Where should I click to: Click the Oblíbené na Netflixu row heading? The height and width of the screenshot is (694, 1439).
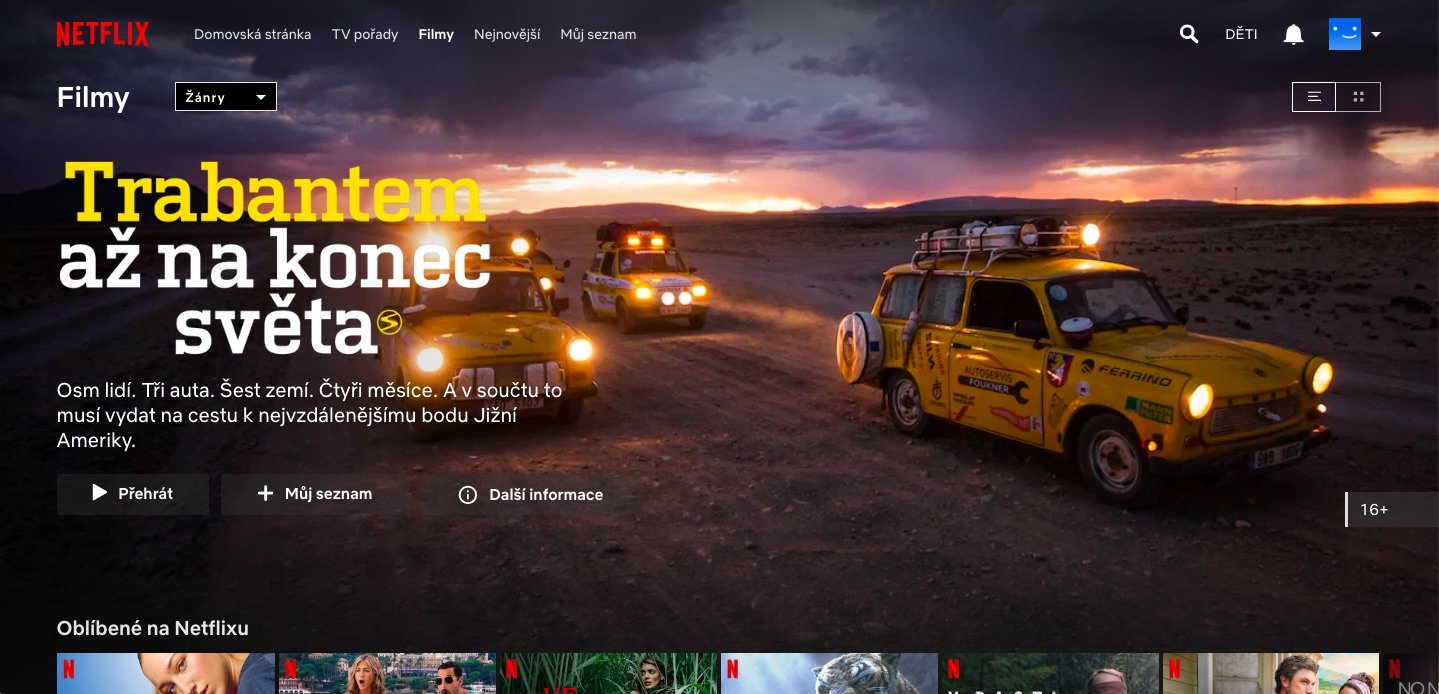point(153,628)
